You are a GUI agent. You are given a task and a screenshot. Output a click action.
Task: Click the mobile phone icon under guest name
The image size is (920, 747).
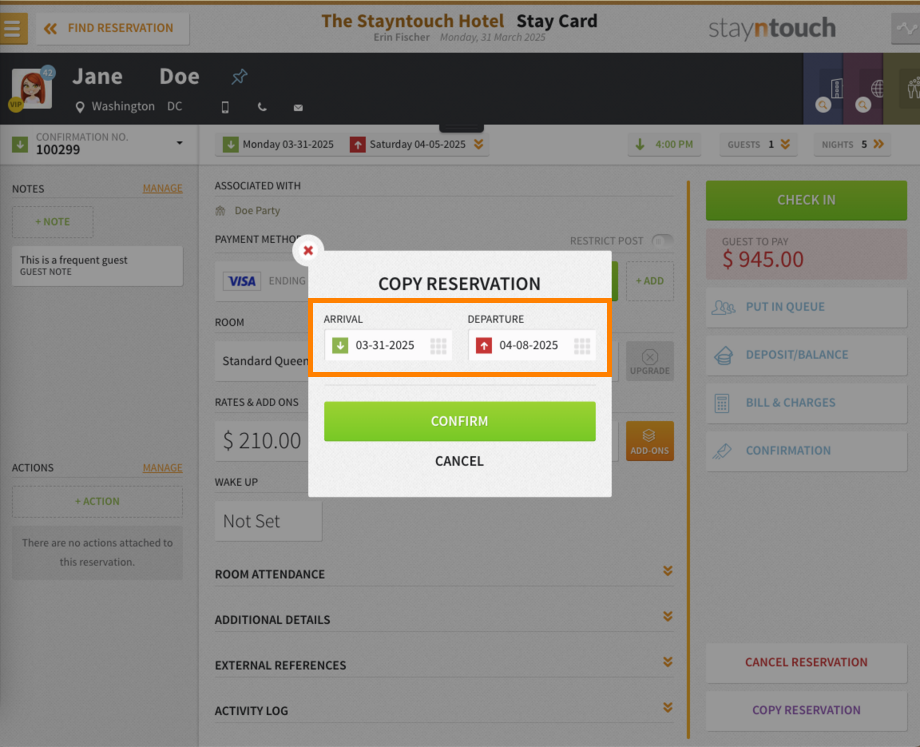point(225,107)
